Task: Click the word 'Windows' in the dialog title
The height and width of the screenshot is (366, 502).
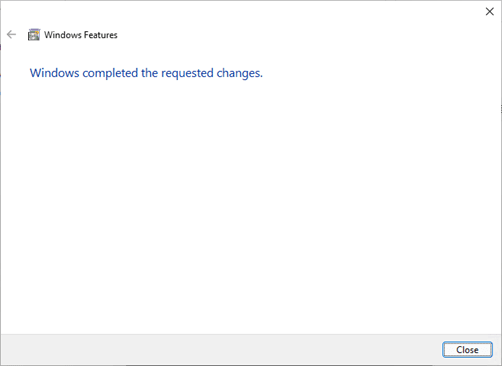Action: tap(63, 35)
